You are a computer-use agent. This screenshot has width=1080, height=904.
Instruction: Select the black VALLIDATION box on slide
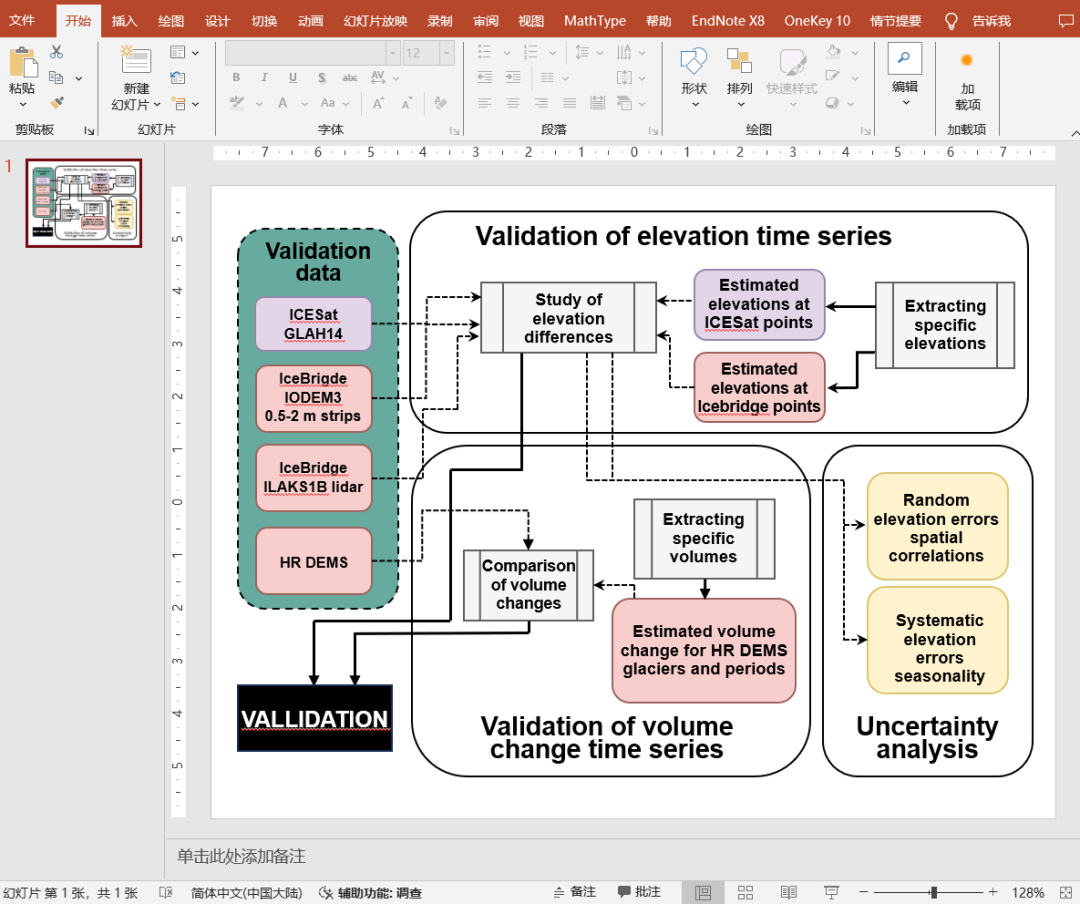coord(315,718)
